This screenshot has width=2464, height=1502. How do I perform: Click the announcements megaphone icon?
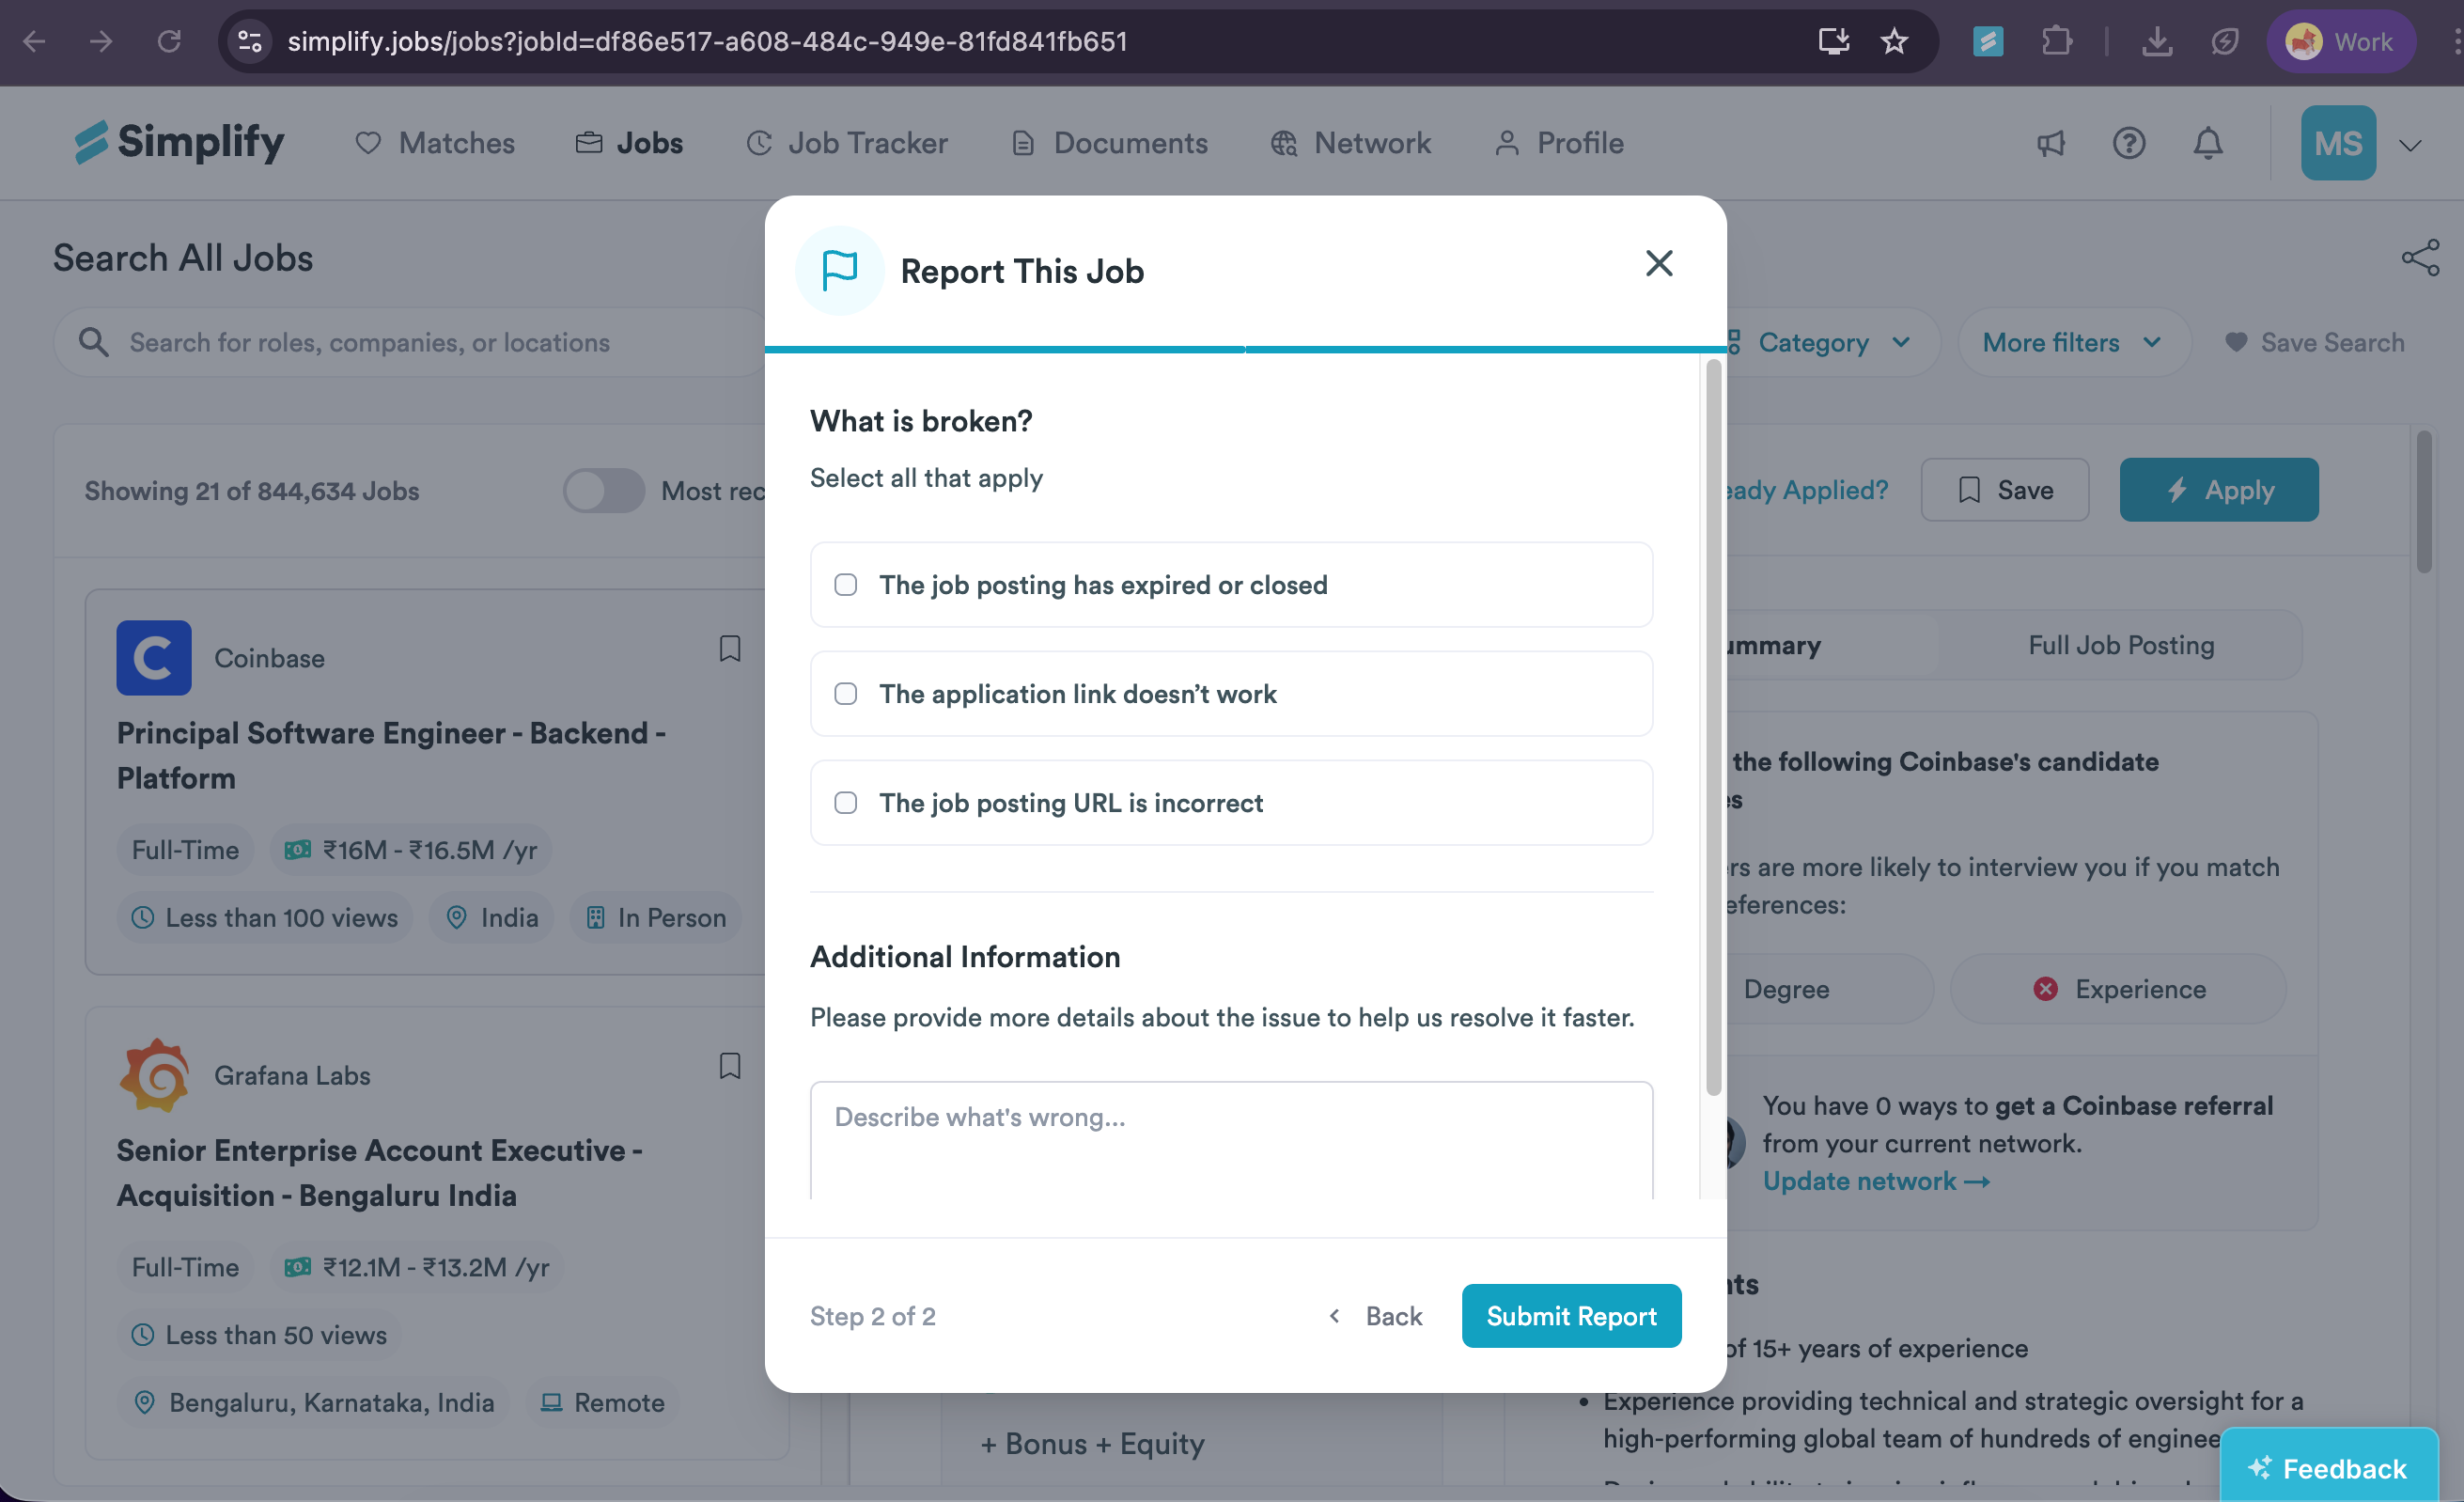click(x=2050, y=143)
